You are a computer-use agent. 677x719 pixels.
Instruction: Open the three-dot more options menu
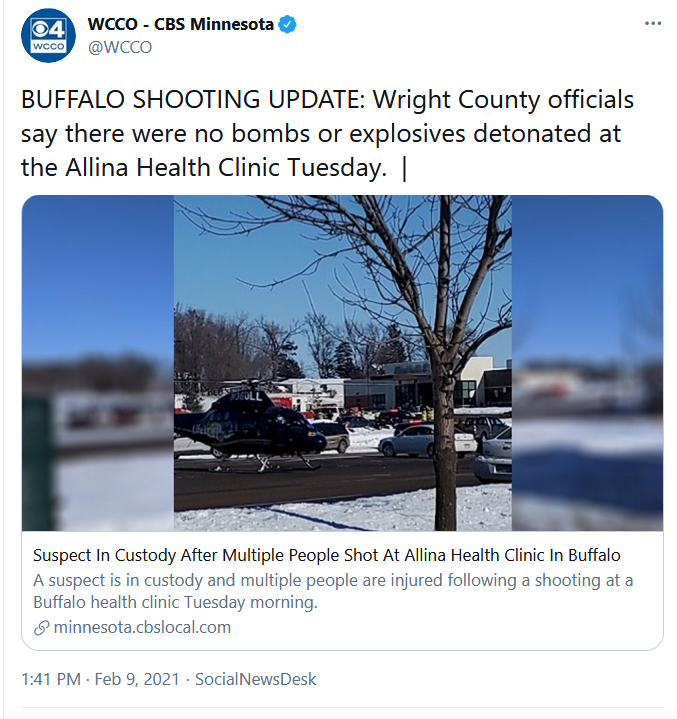(653, 23)
